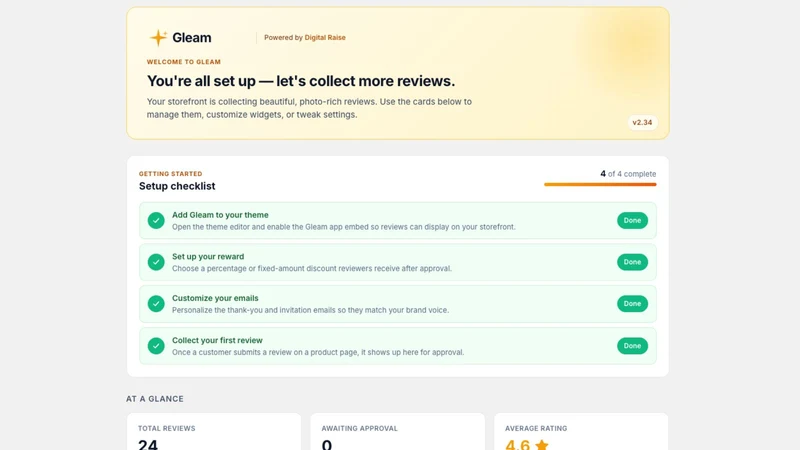Select the 'Add Gleam to your theme' title
Screen dimensions: 800x450
[220, 215]
